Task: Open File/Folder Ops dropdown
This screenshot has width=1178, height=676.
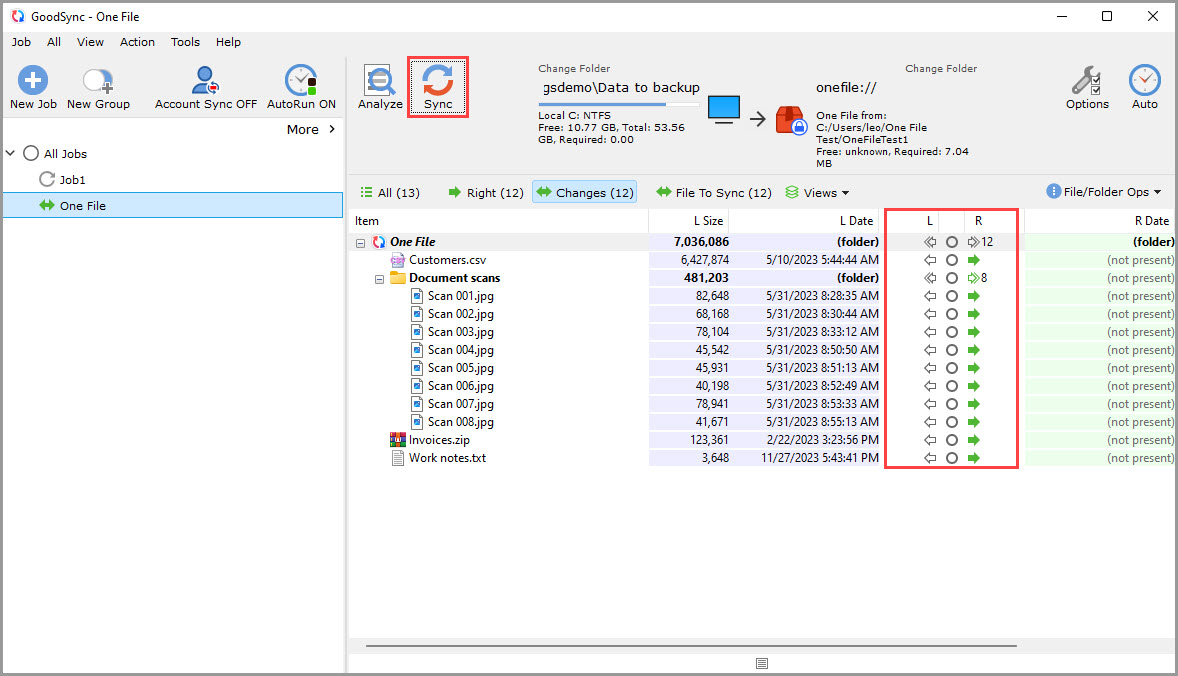Action: [x=1104, y=192]
